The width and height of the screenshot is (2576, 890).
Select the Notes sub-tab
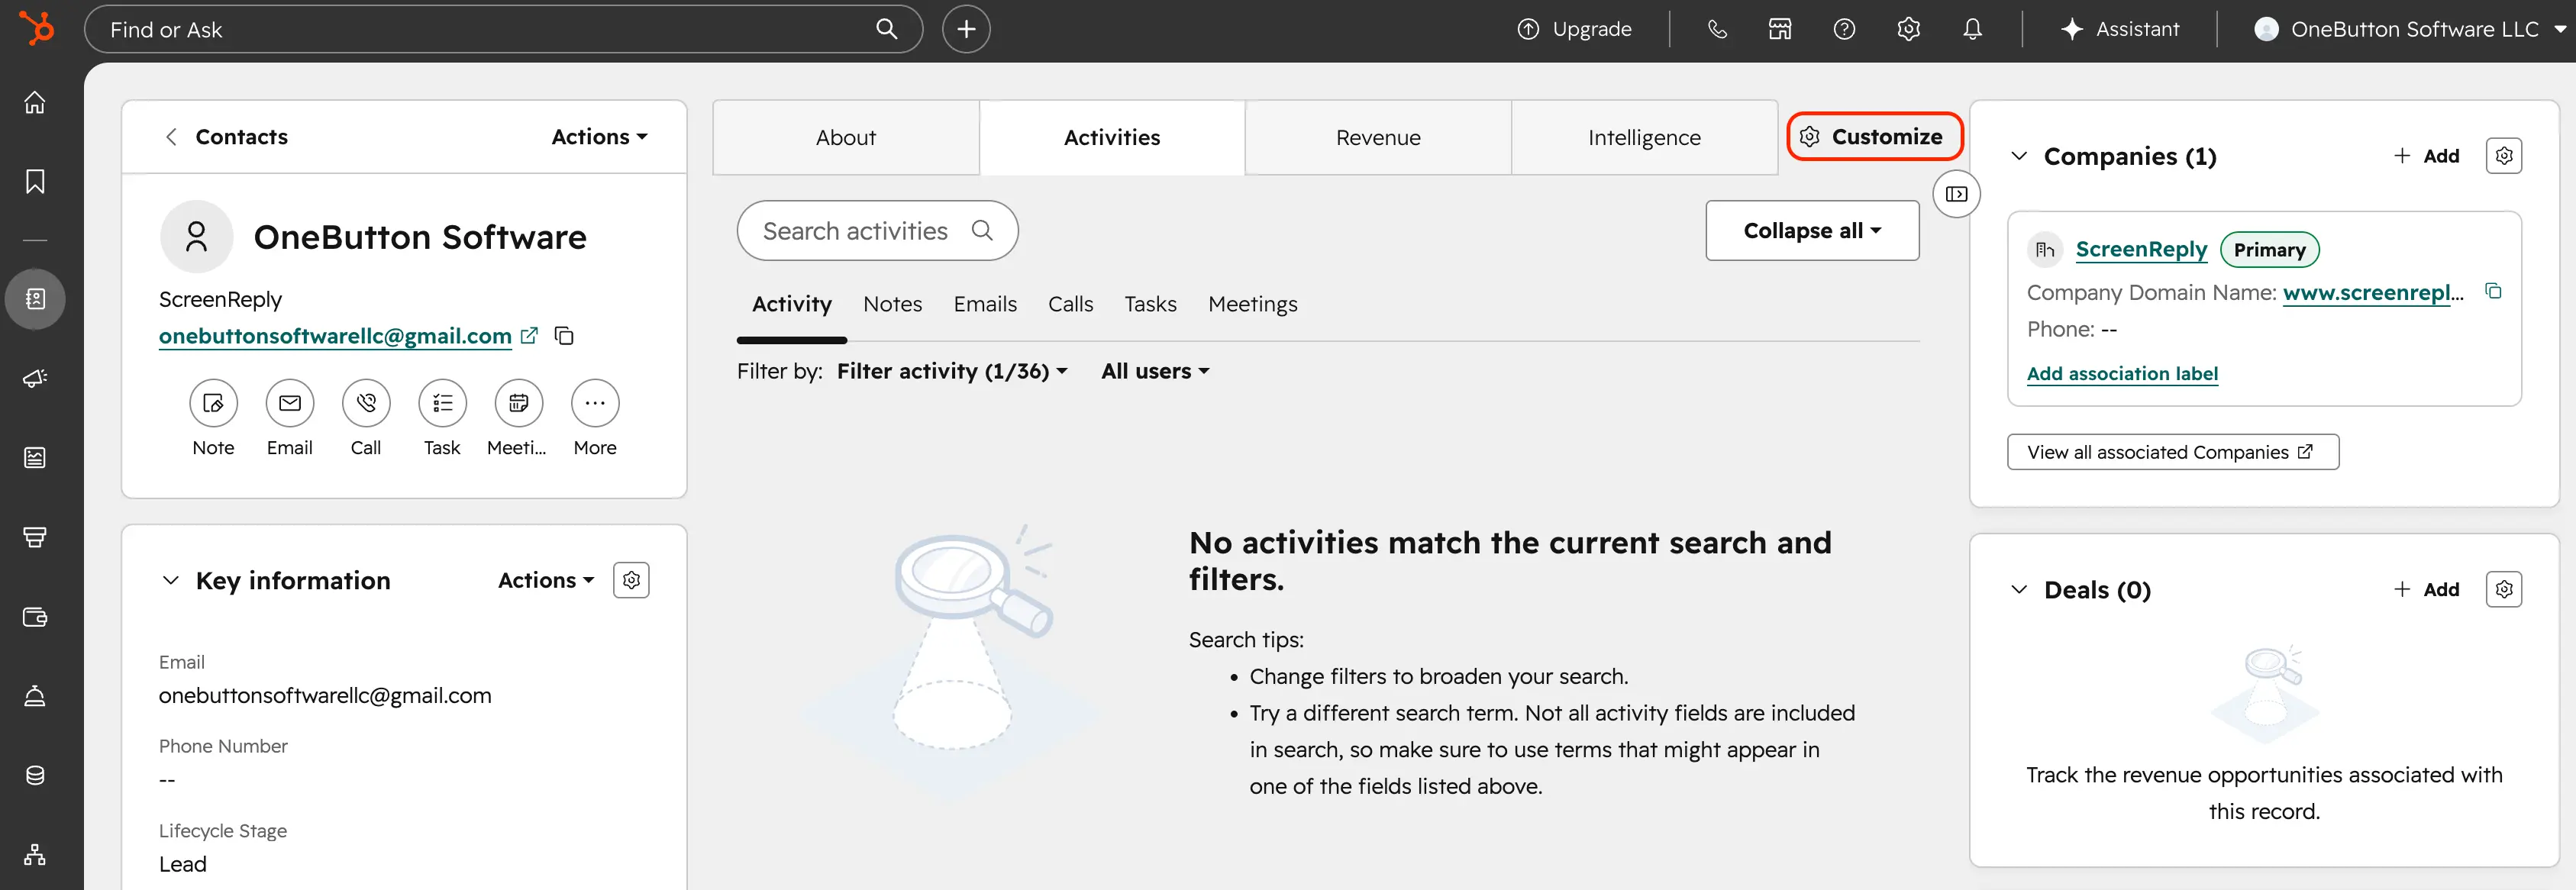pos(893,304)
